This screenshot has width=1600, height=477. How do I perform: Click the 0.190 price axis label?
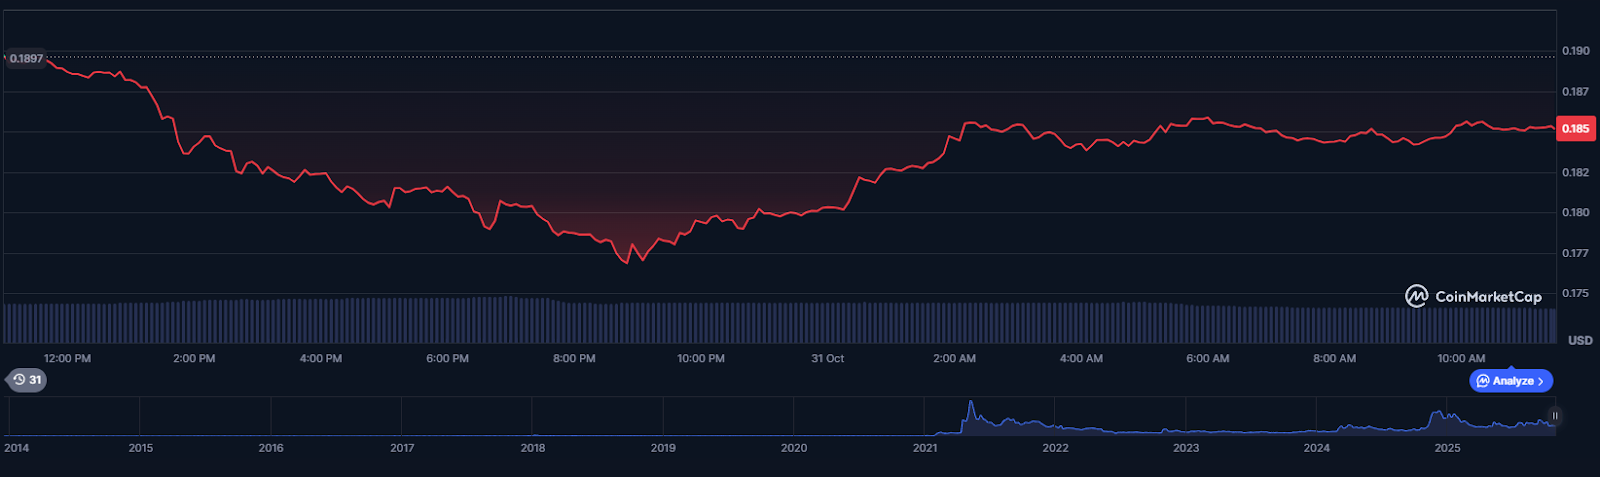[x=1575, y=51]
